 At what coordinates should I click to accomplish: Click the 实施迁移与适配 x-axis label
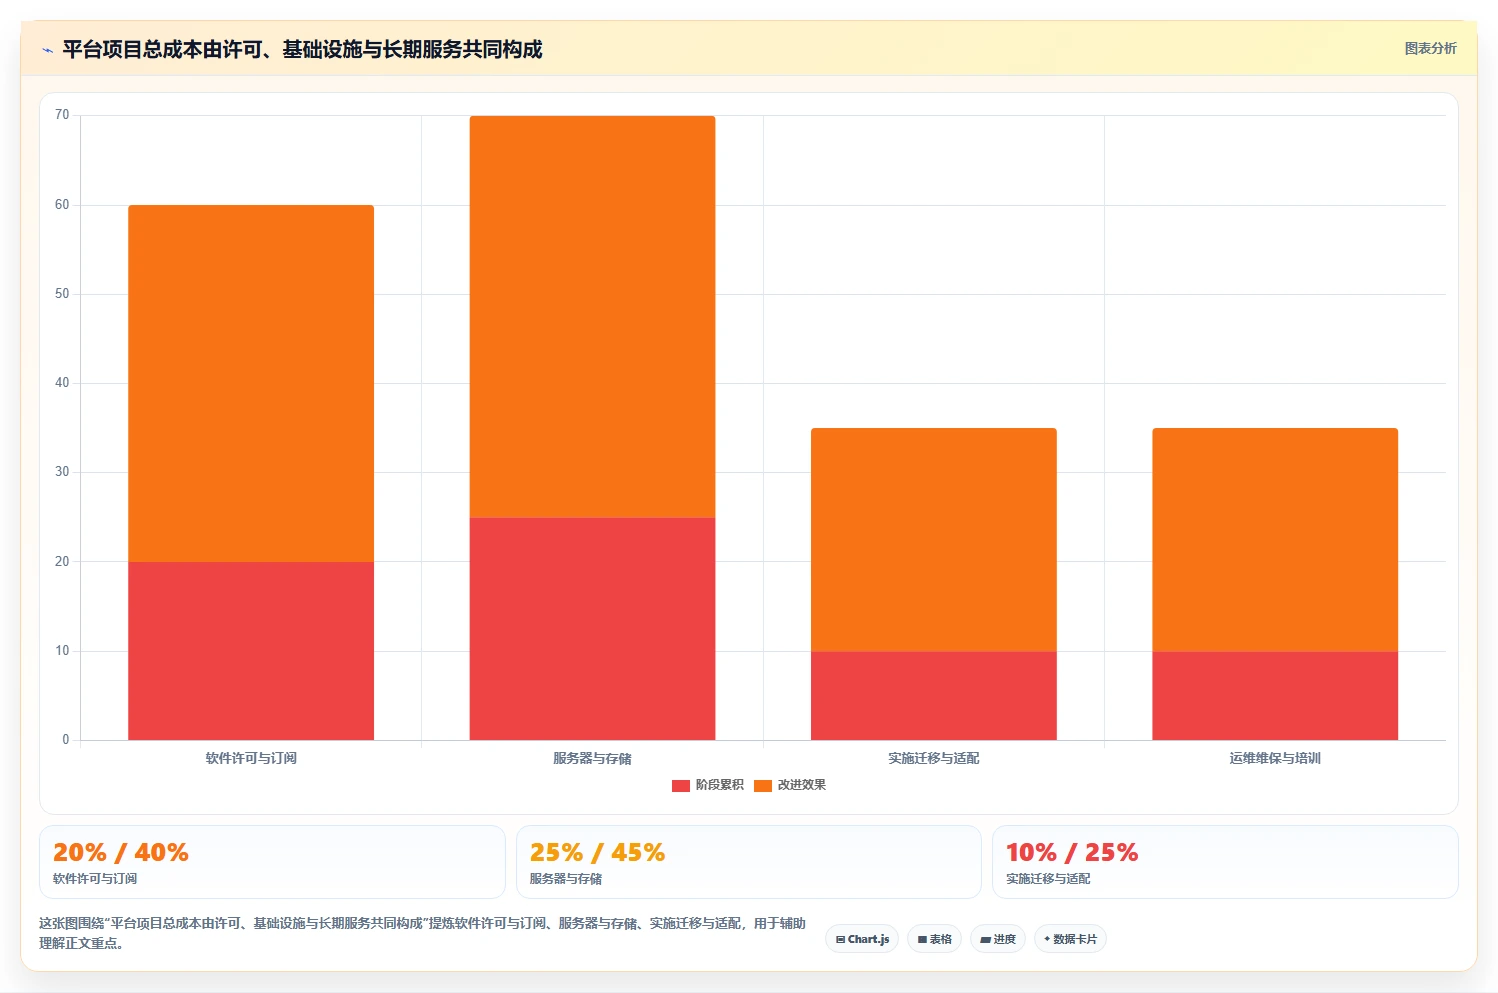pyautogui.click(x=934, y=758)
